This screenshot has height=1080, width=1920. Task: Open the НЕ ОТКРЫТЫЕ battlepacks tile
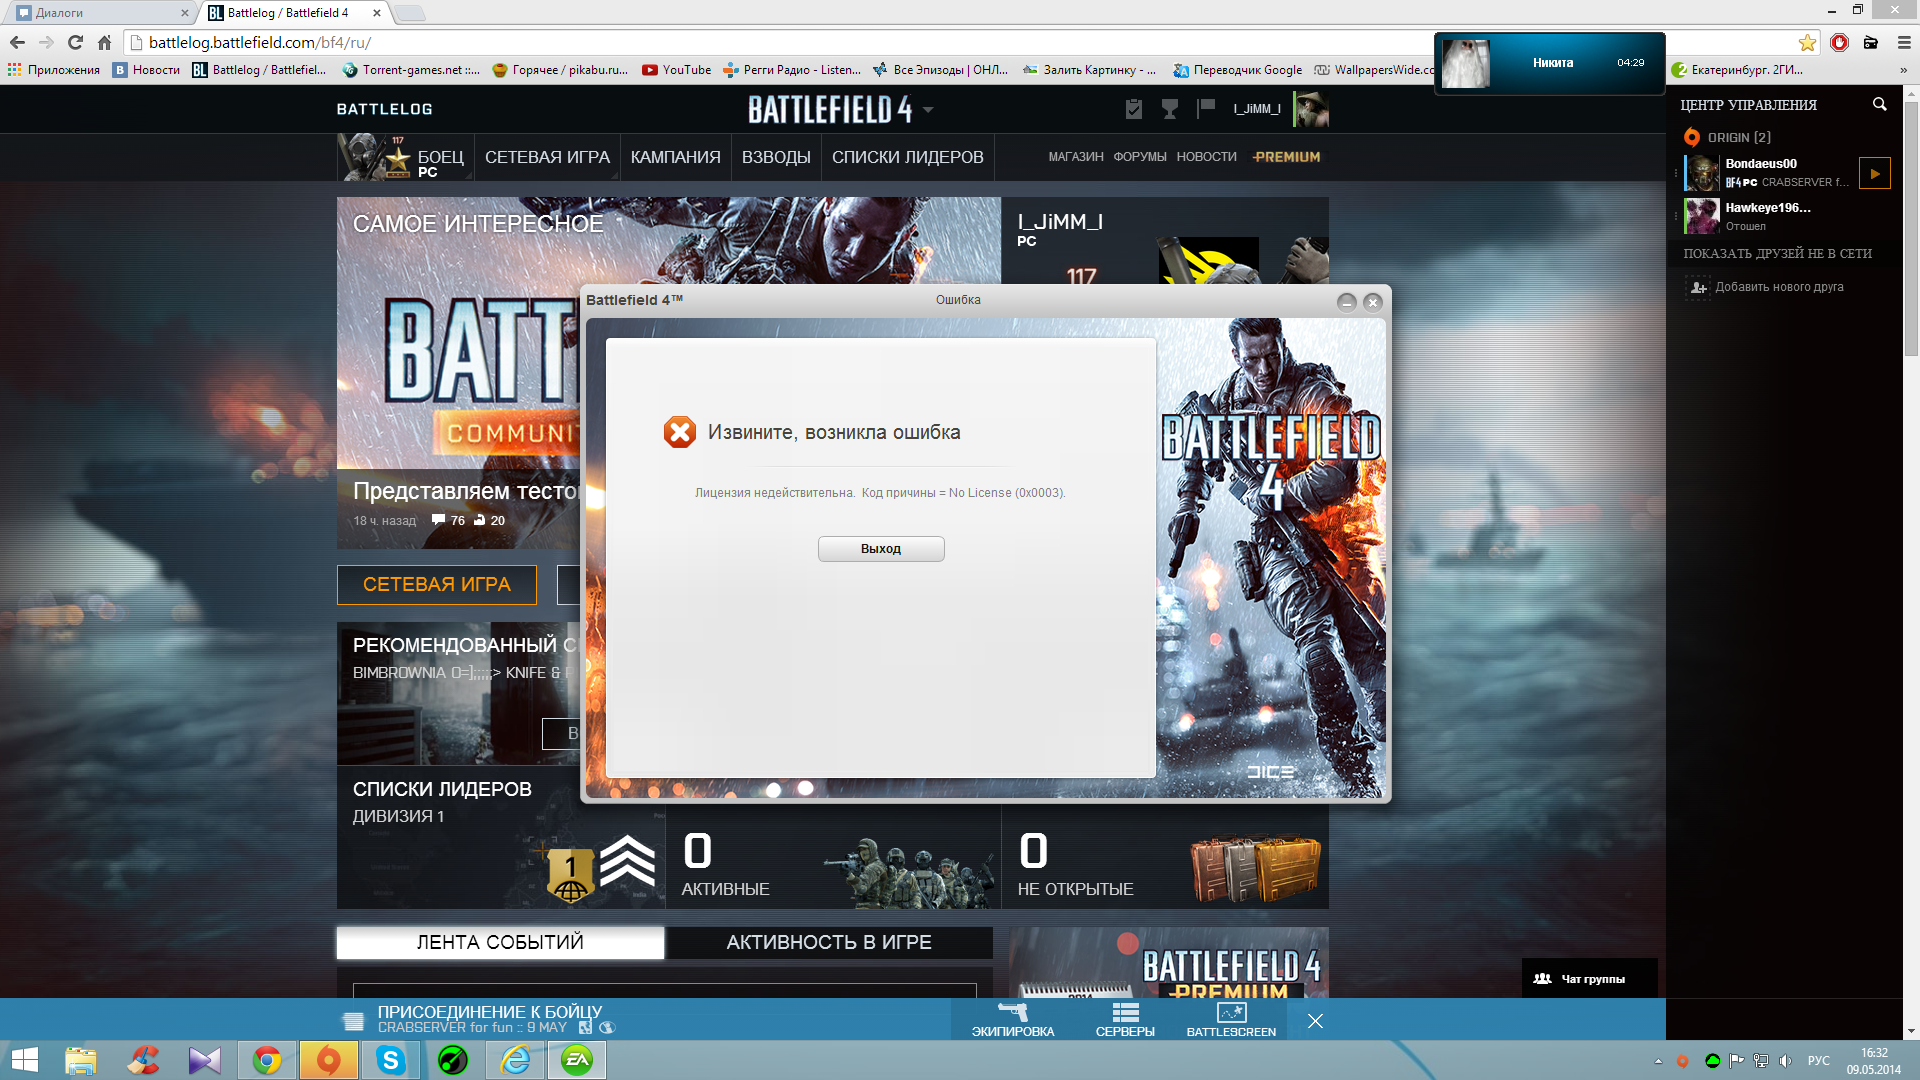coord(1165,858)
